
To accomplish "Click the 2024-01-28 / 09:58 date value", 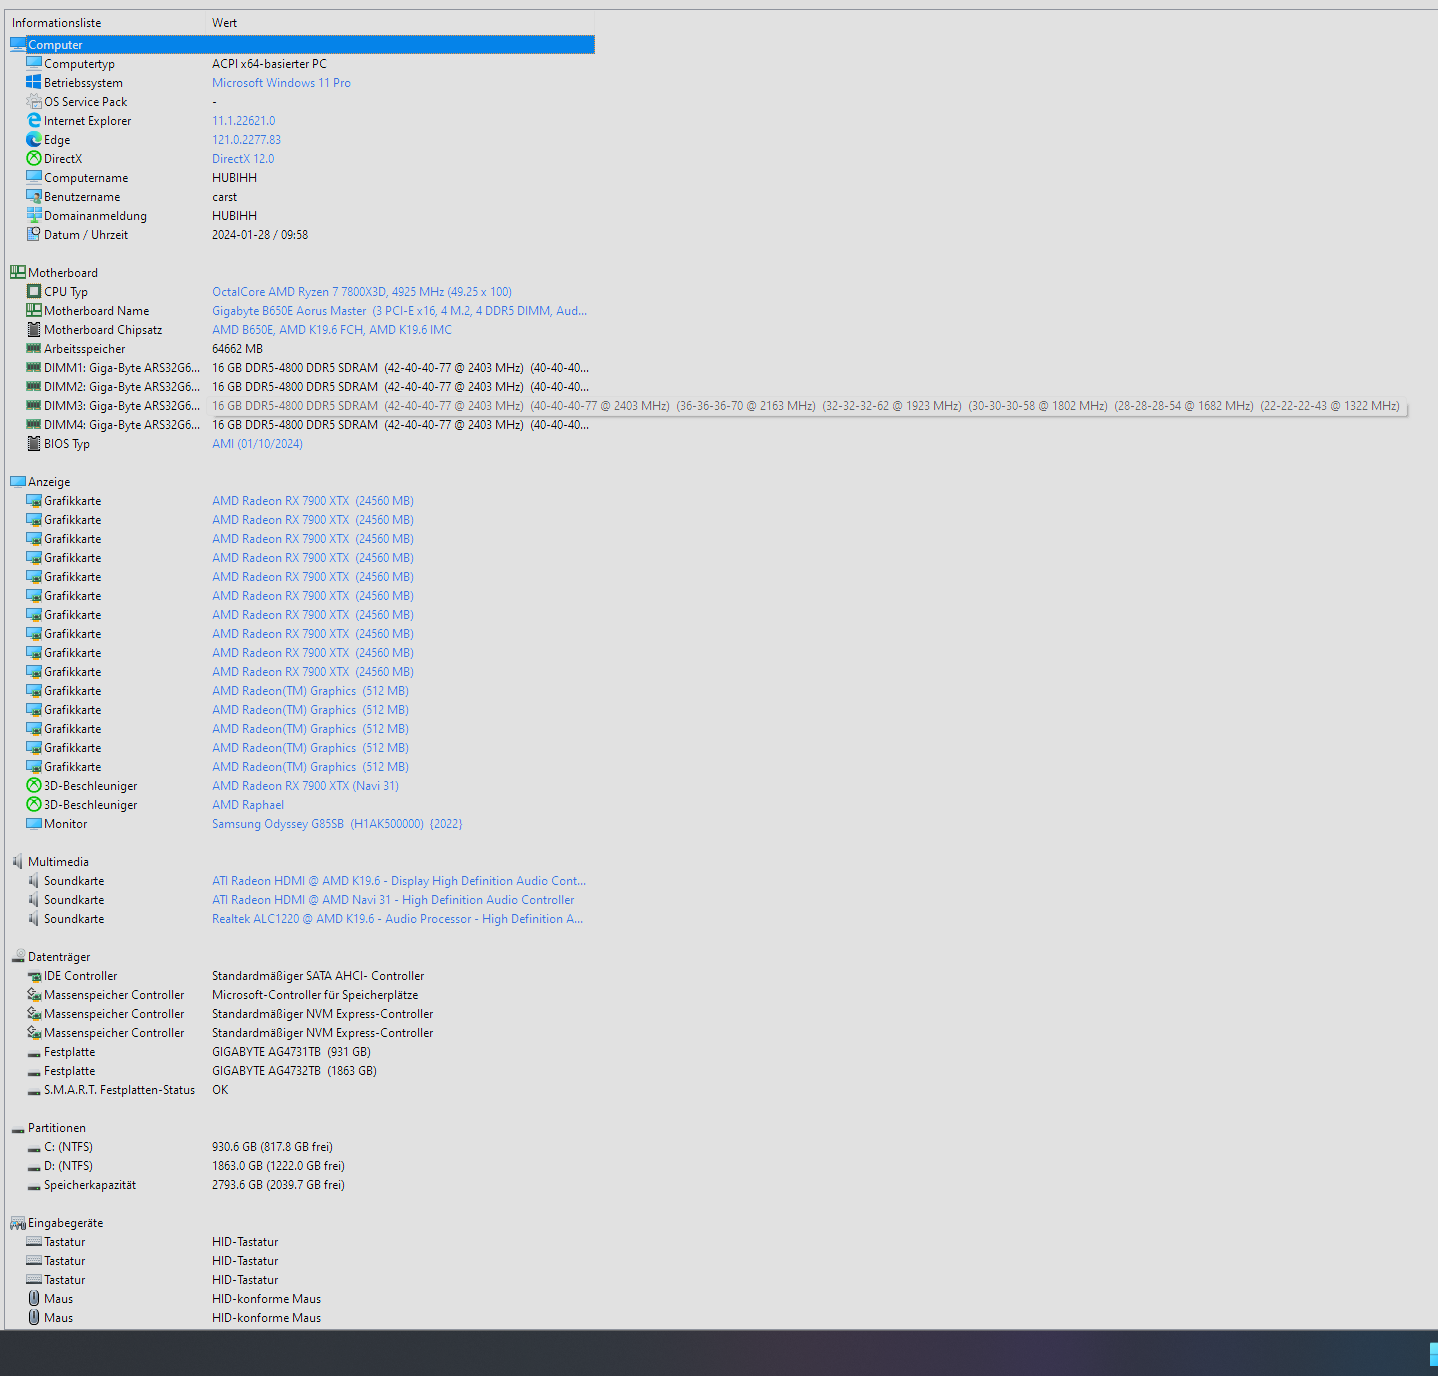I will pos(260,235).
